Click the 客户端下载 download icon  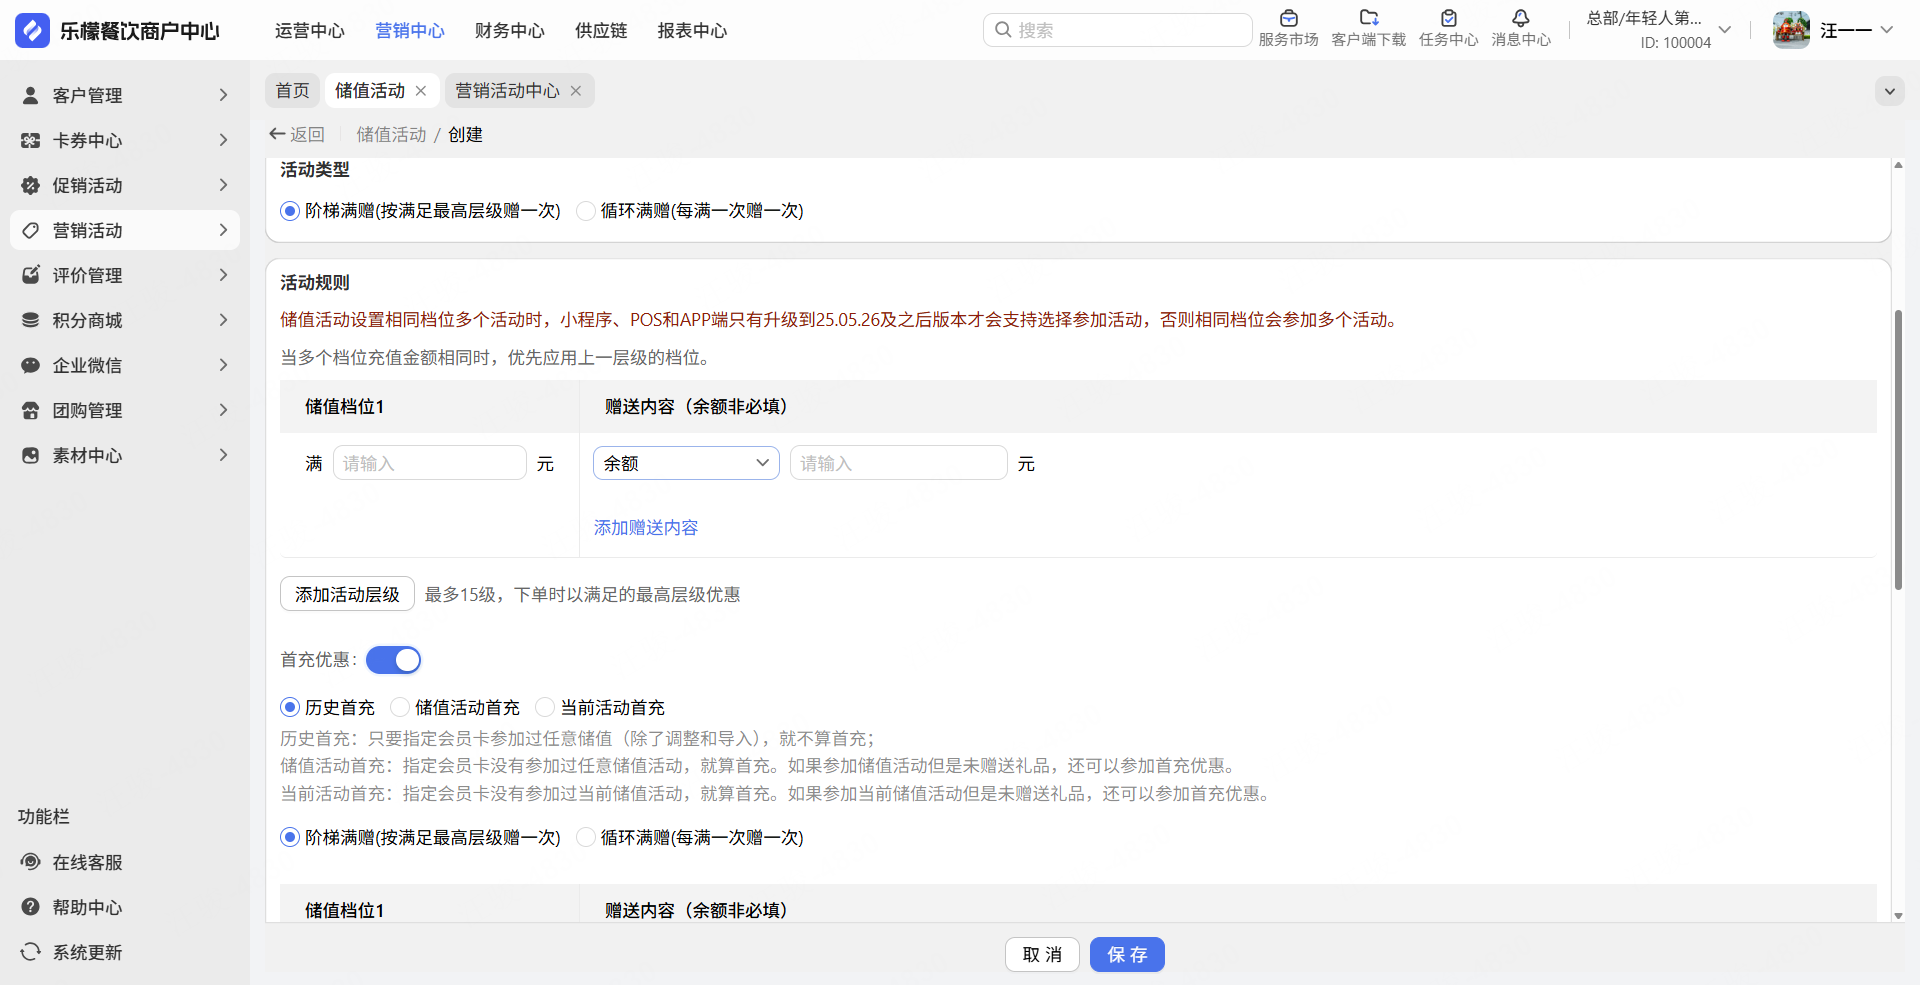pos(1368,19)
